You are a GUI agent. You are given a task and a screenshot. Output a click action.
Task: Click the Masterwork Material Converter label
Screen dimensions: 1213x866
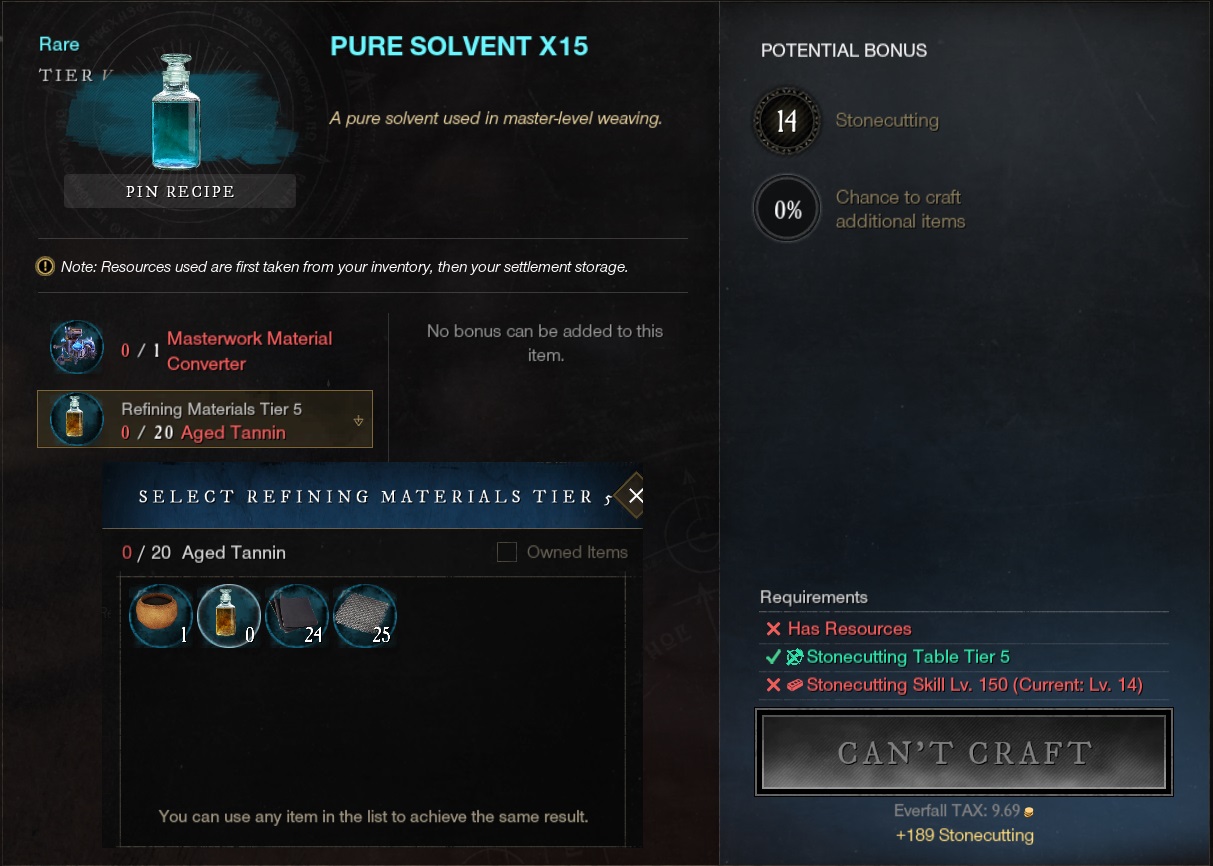tap(249, 351)
